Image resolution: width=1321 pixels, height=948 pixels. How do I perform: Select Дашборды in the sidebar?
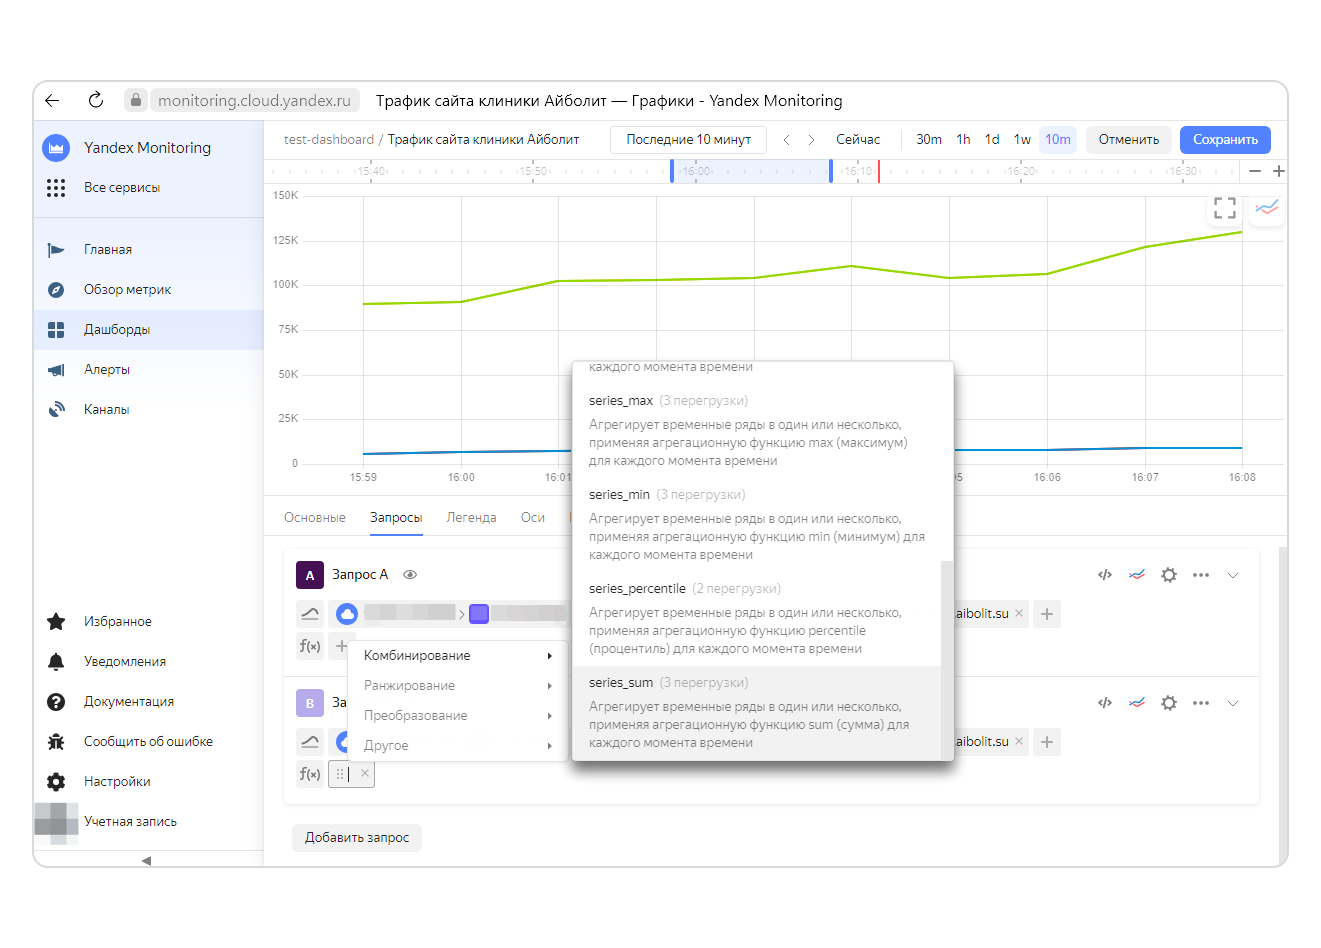click(x=148, y=330)
